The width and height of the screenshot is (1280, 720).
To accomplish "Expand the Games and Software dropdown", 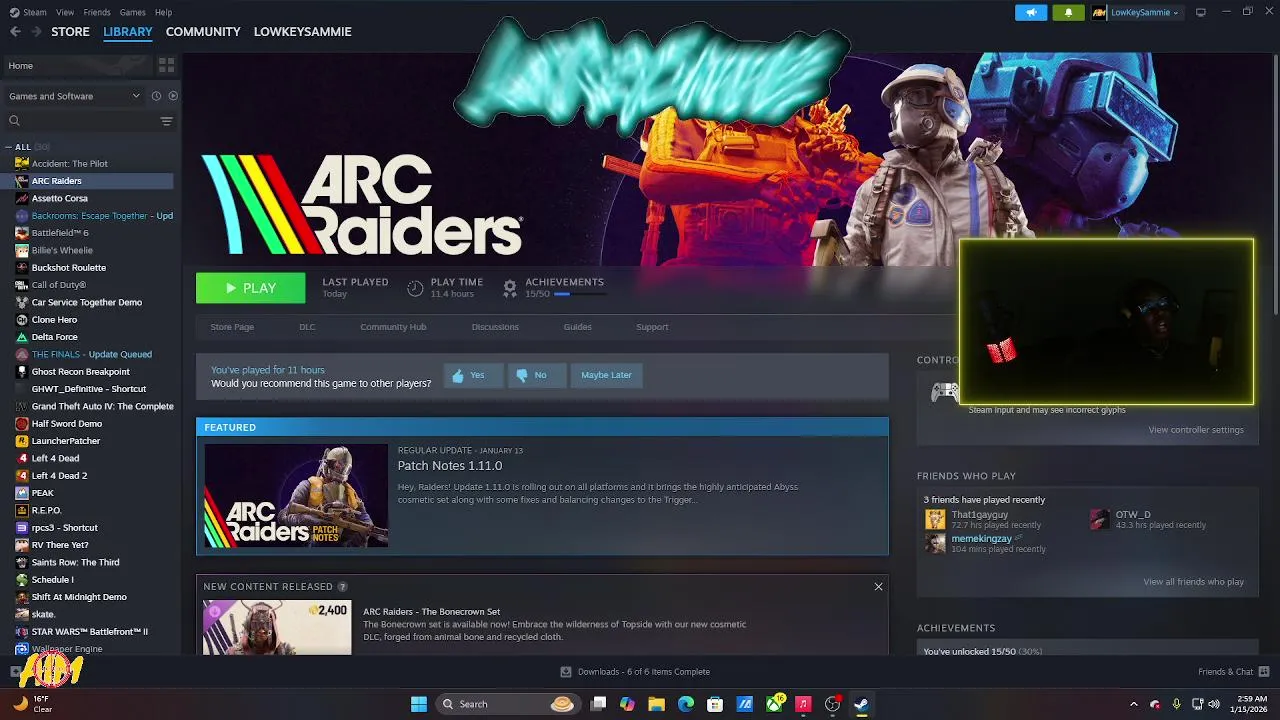I will [74, 96].
